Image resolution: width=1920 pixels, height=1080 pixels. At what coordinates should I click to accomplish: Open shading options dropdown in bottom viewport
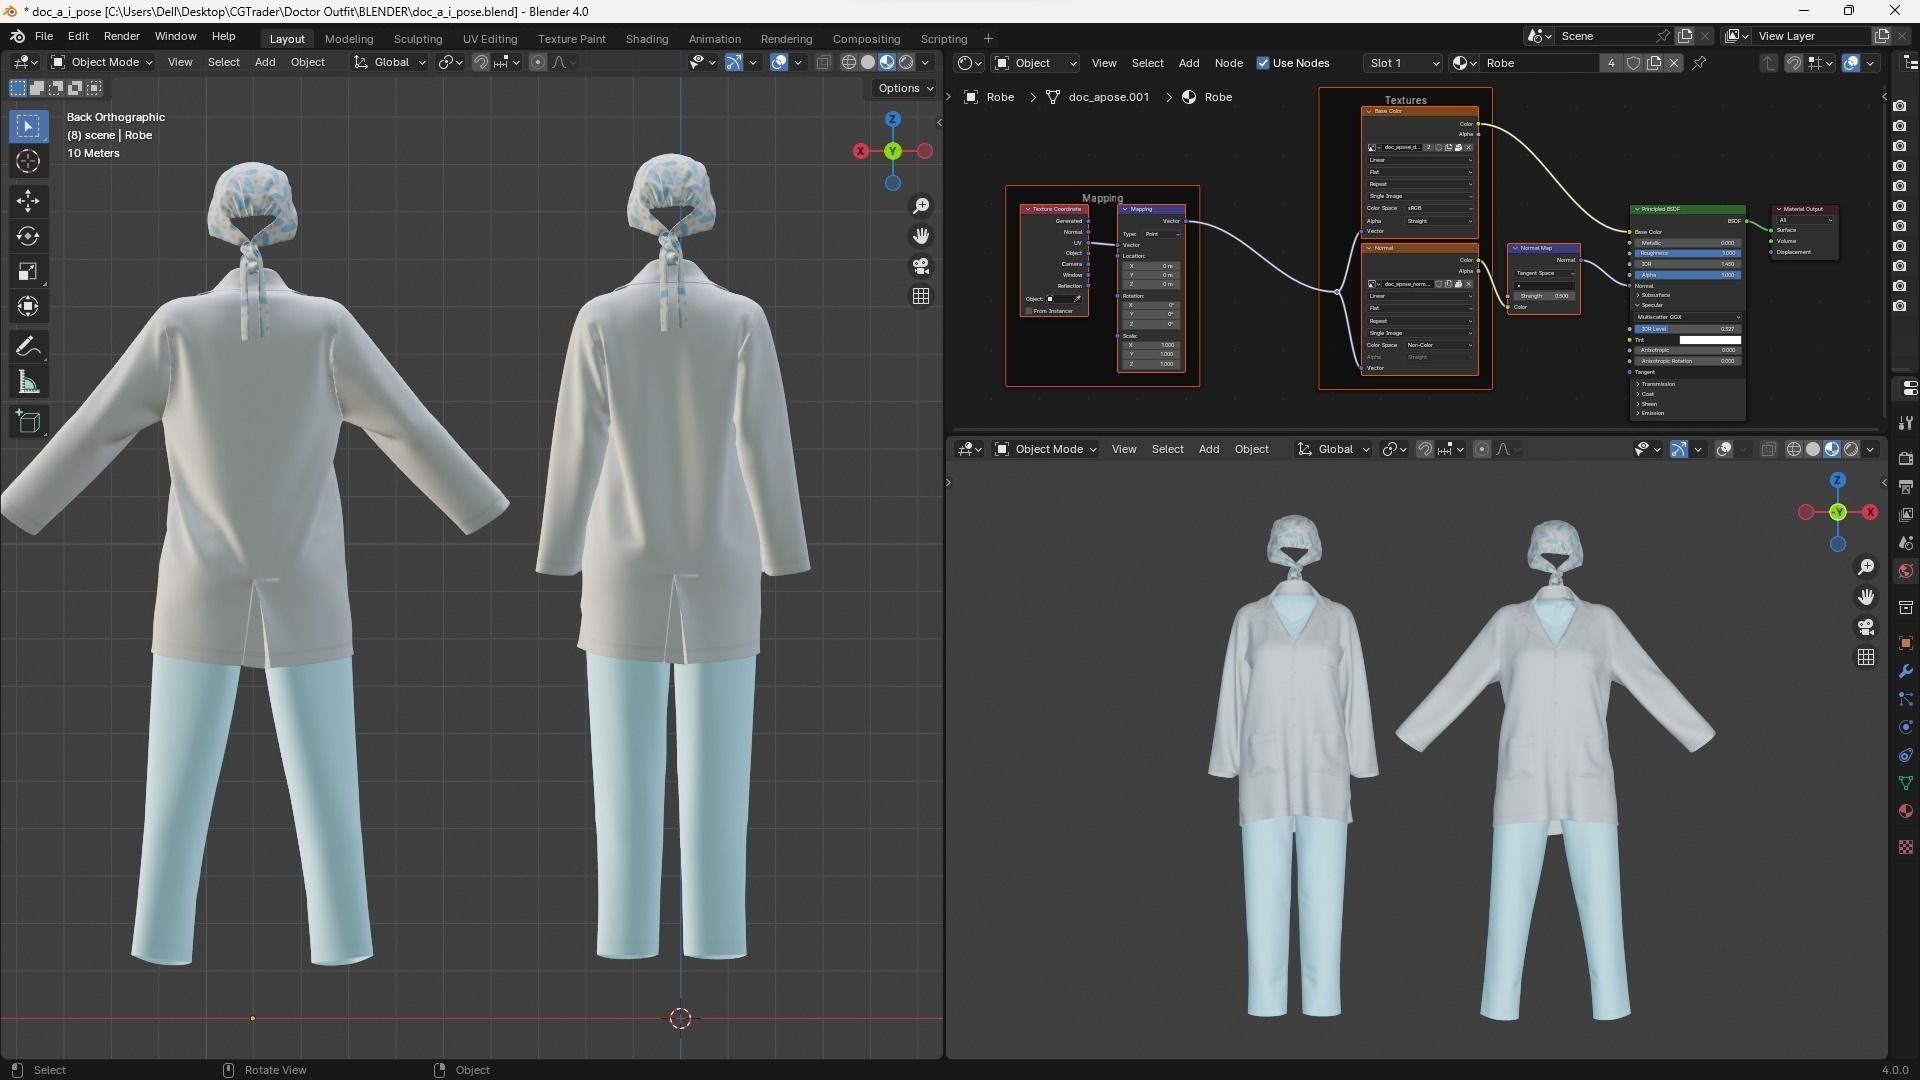1870,449
